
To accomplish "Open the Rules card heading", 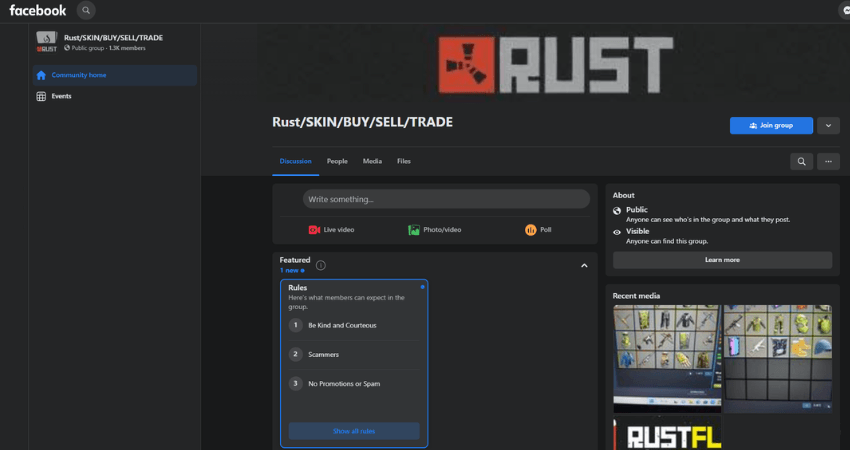I will (298, 288).
